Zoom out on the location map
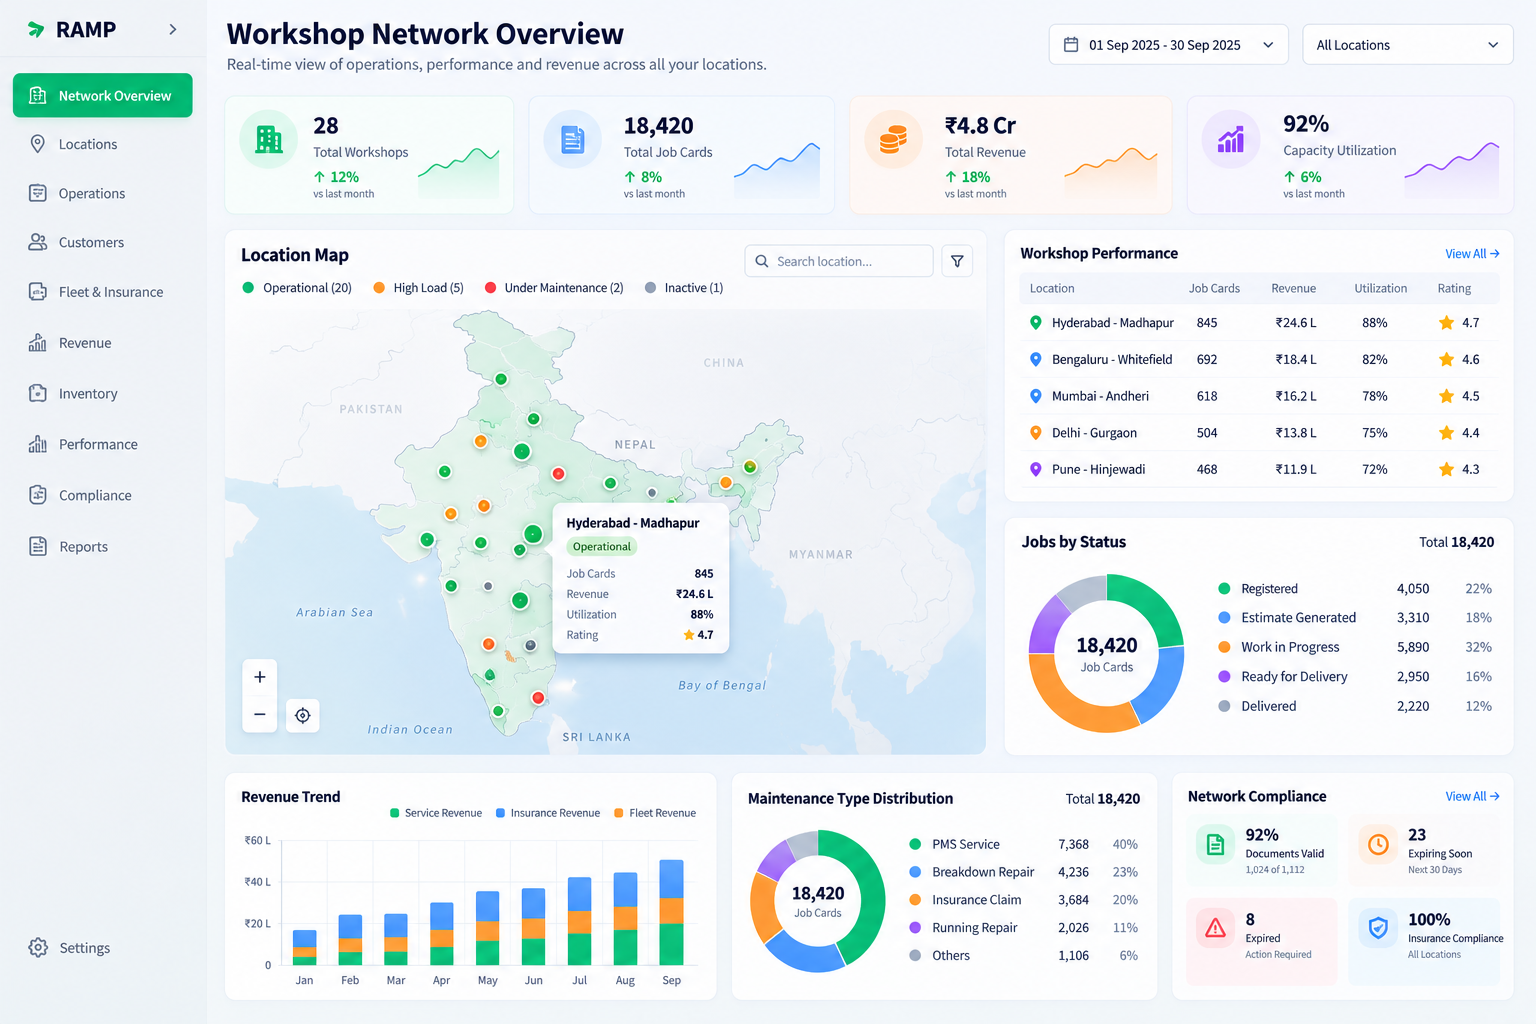Image resolution: width=1536 pixels, height=1024 pixels. [260, 714]
